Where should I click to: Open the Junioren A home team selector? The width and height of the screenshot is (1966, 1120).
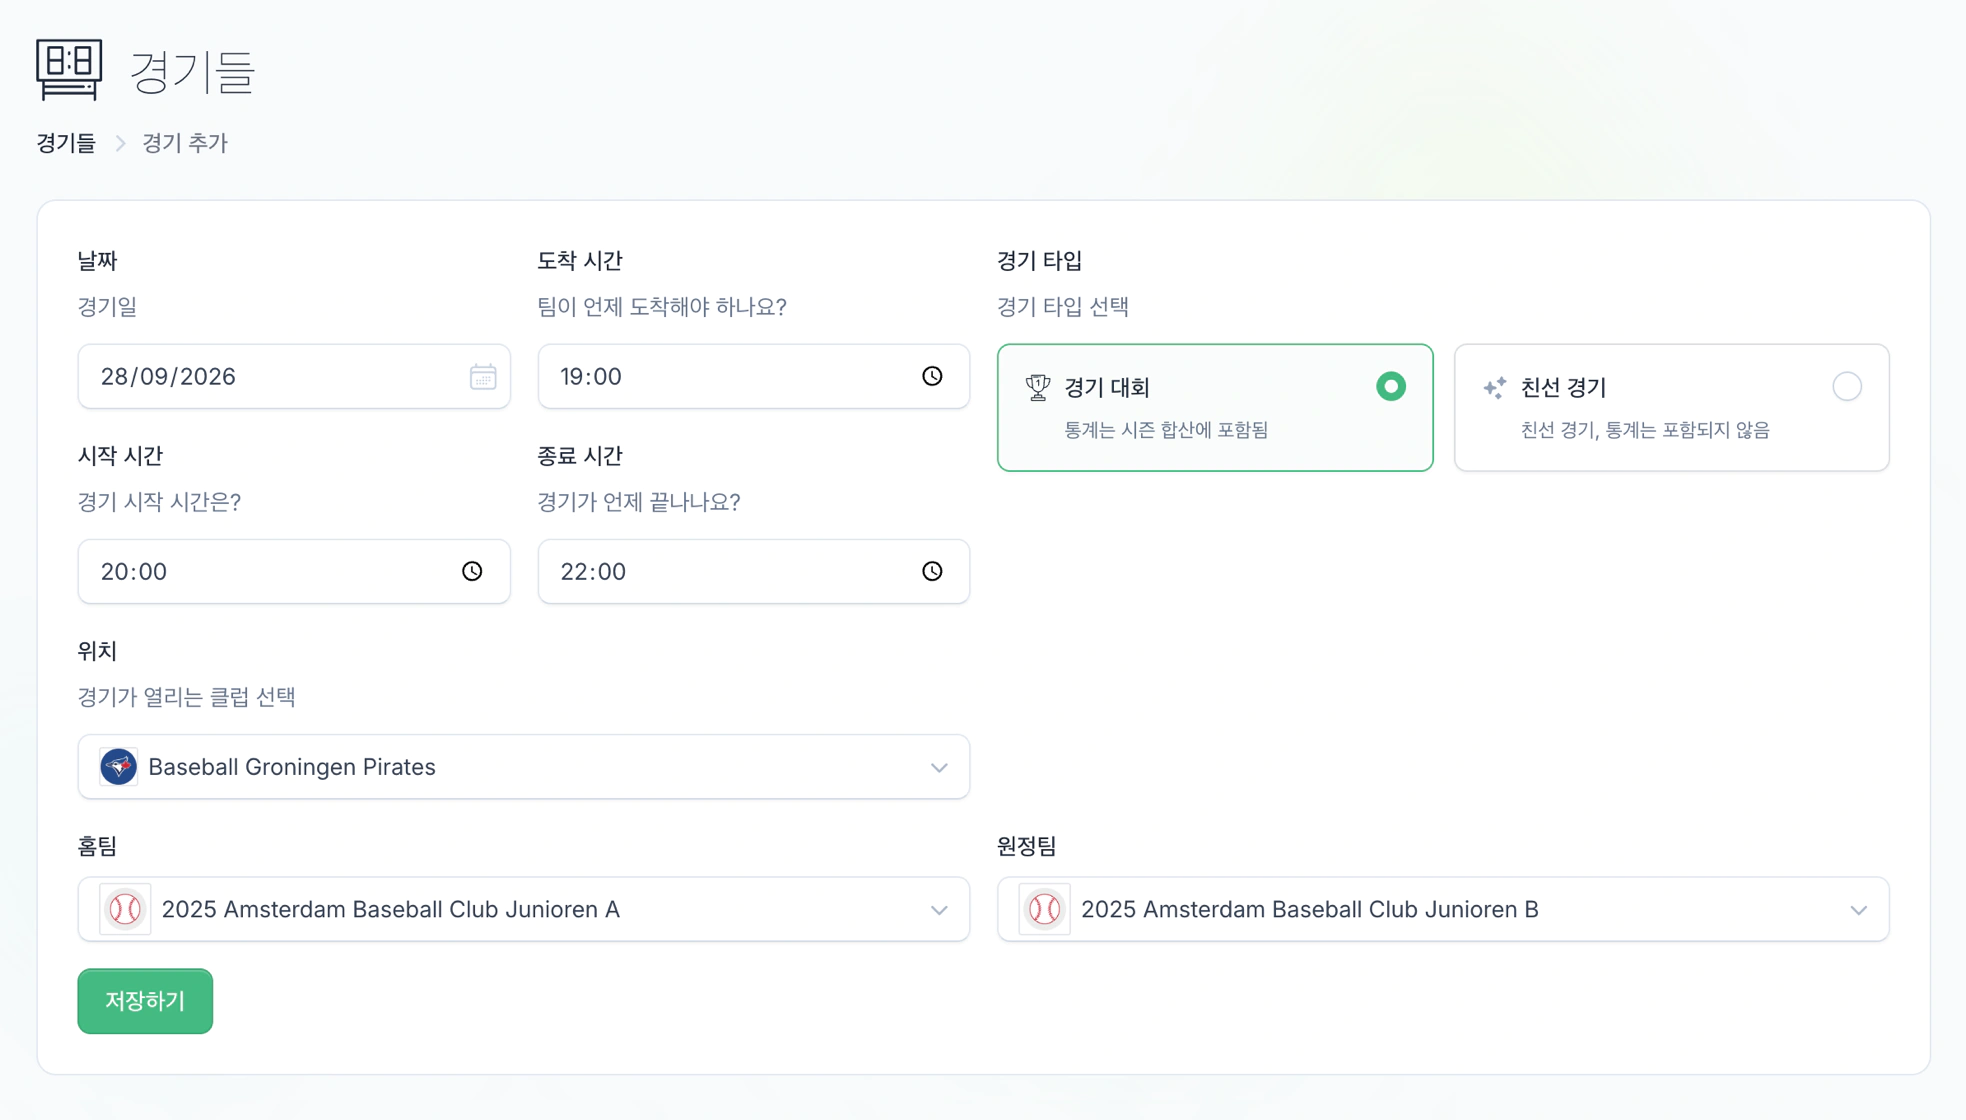tap(524, 909)
